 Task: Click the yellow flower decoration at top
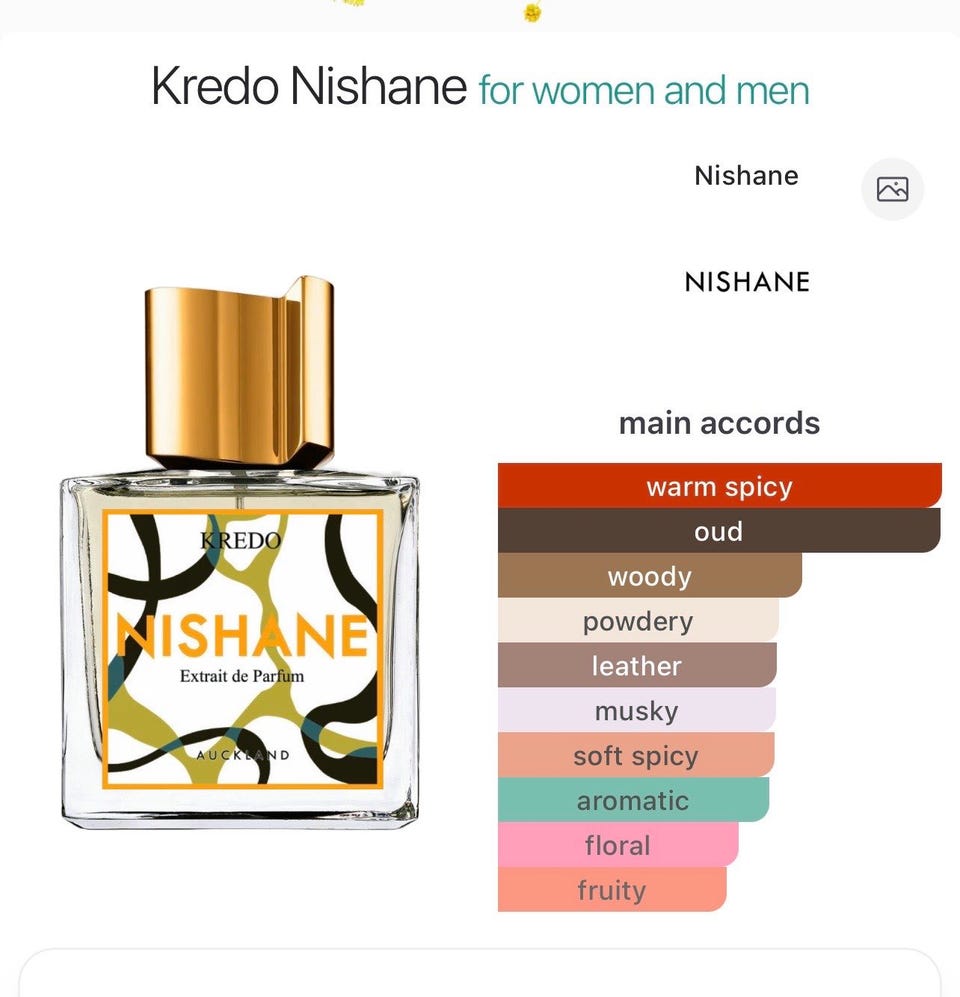[x=533, y=11]
